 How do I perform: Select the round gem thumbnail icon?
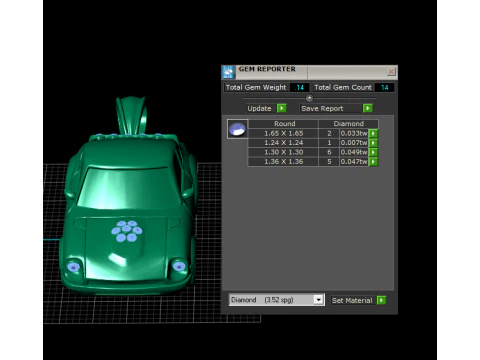click(237, 129)
